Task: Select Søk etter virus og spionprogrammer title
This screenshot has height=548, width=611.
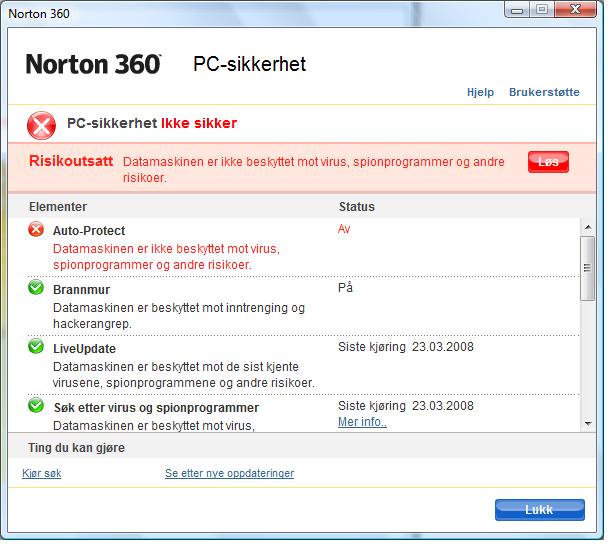Action: coord(156,408)
